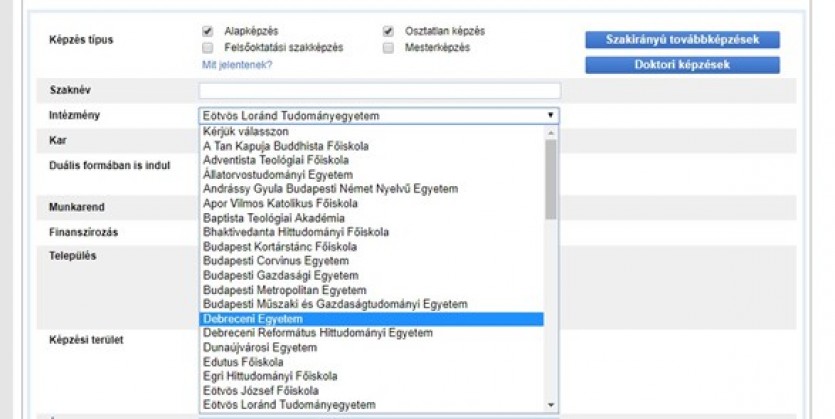Select Dunaújvárosi Egyetem

click(x=372, y=348)
